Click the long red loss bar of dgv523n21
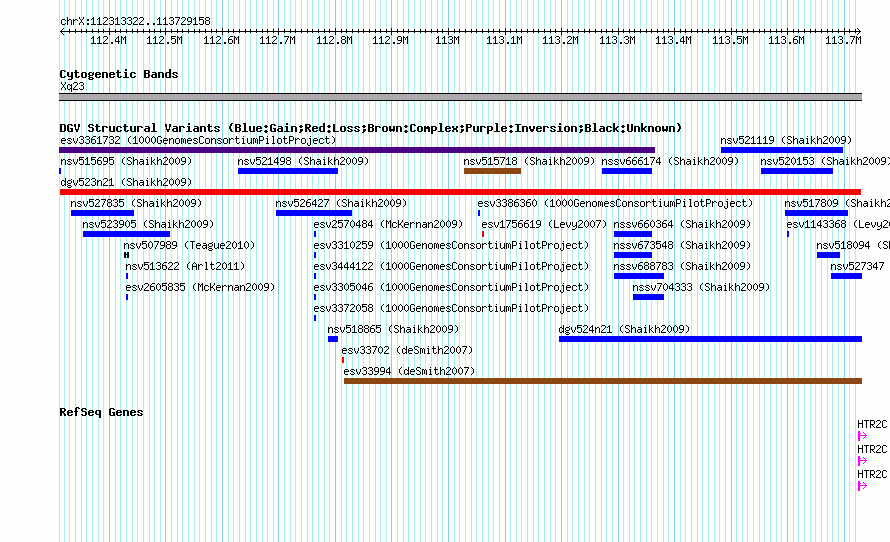Screen dimensions: 890x542 click(460, 192)
